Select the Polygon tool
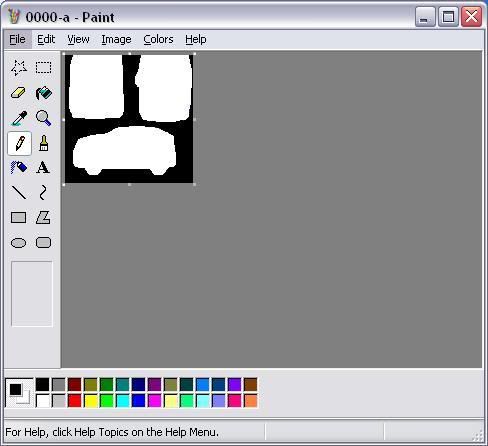The width and height of the screenshot is (488, 446). tap(43, 218)
